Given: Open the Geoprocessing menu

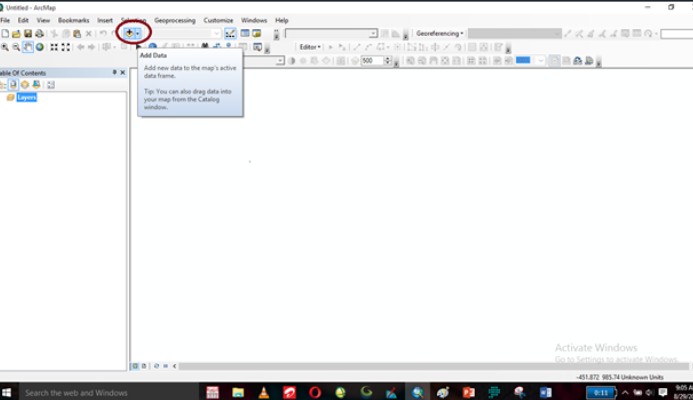Looking at the screenshot, I should click(x=175, y=20).
